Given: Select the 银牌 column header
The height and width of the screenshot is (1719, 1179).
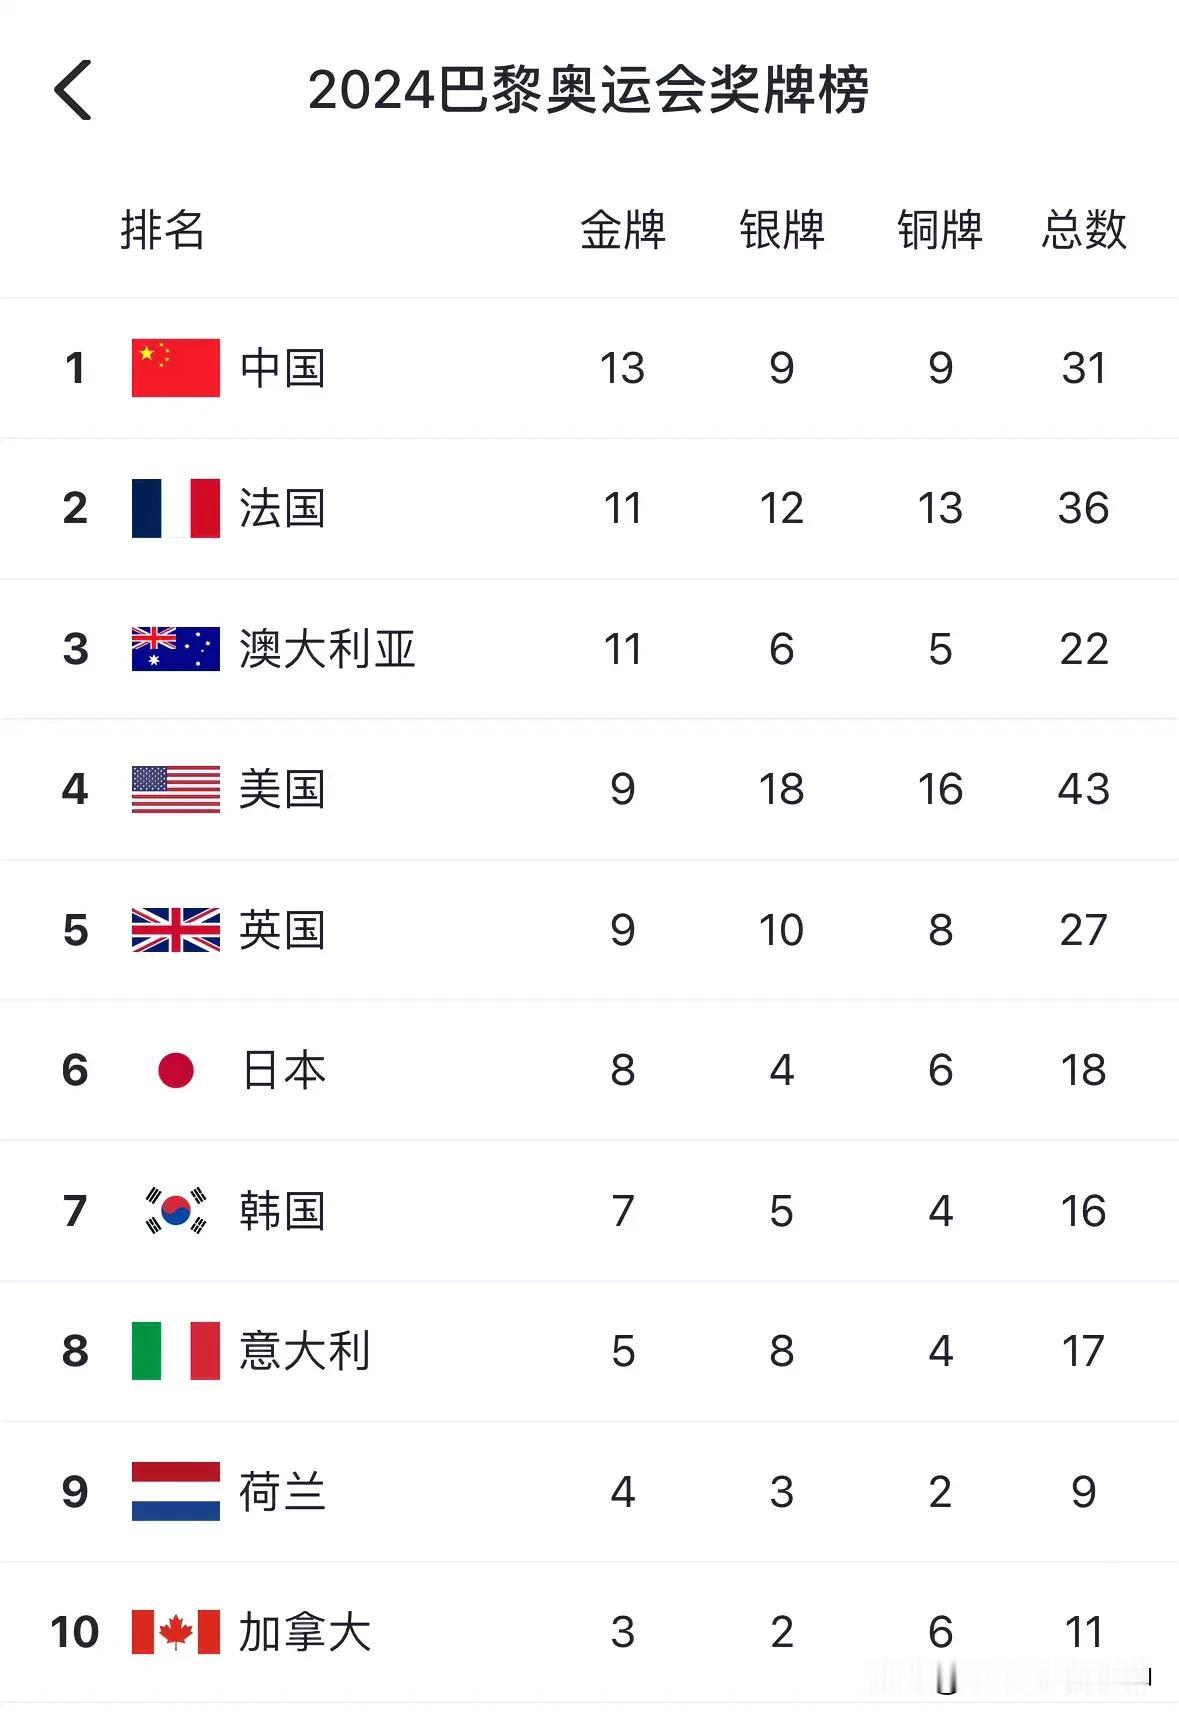Looking at the screenshot, I should 782,230.
